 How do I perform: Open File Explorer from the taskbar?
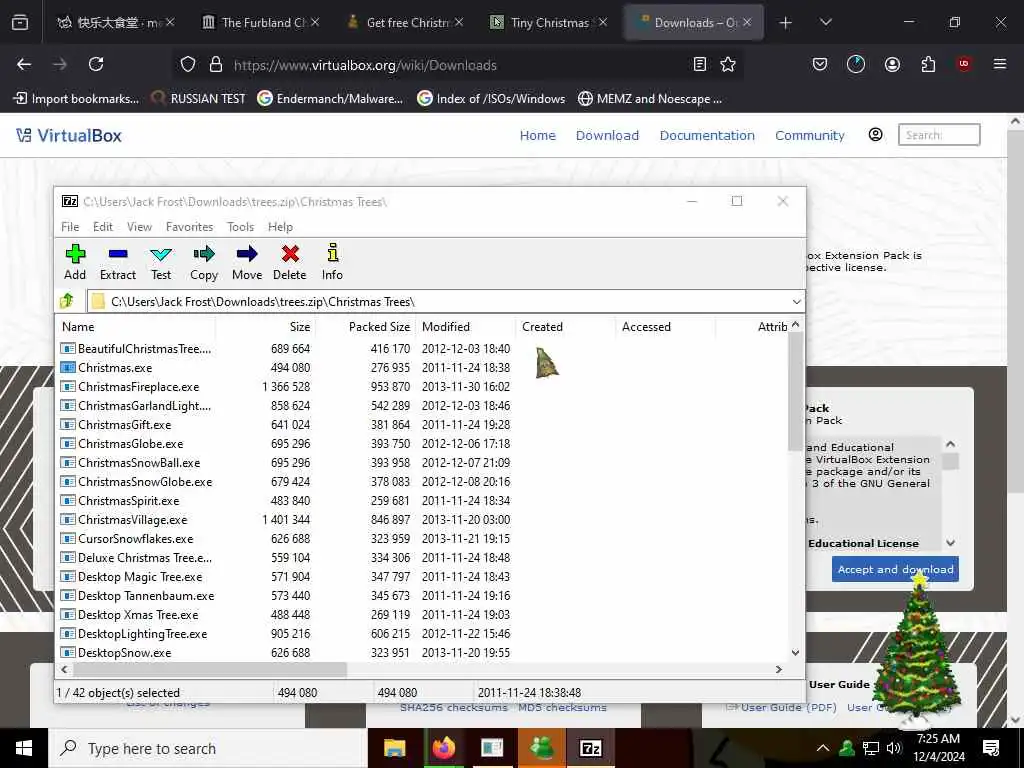click(394, 748)
